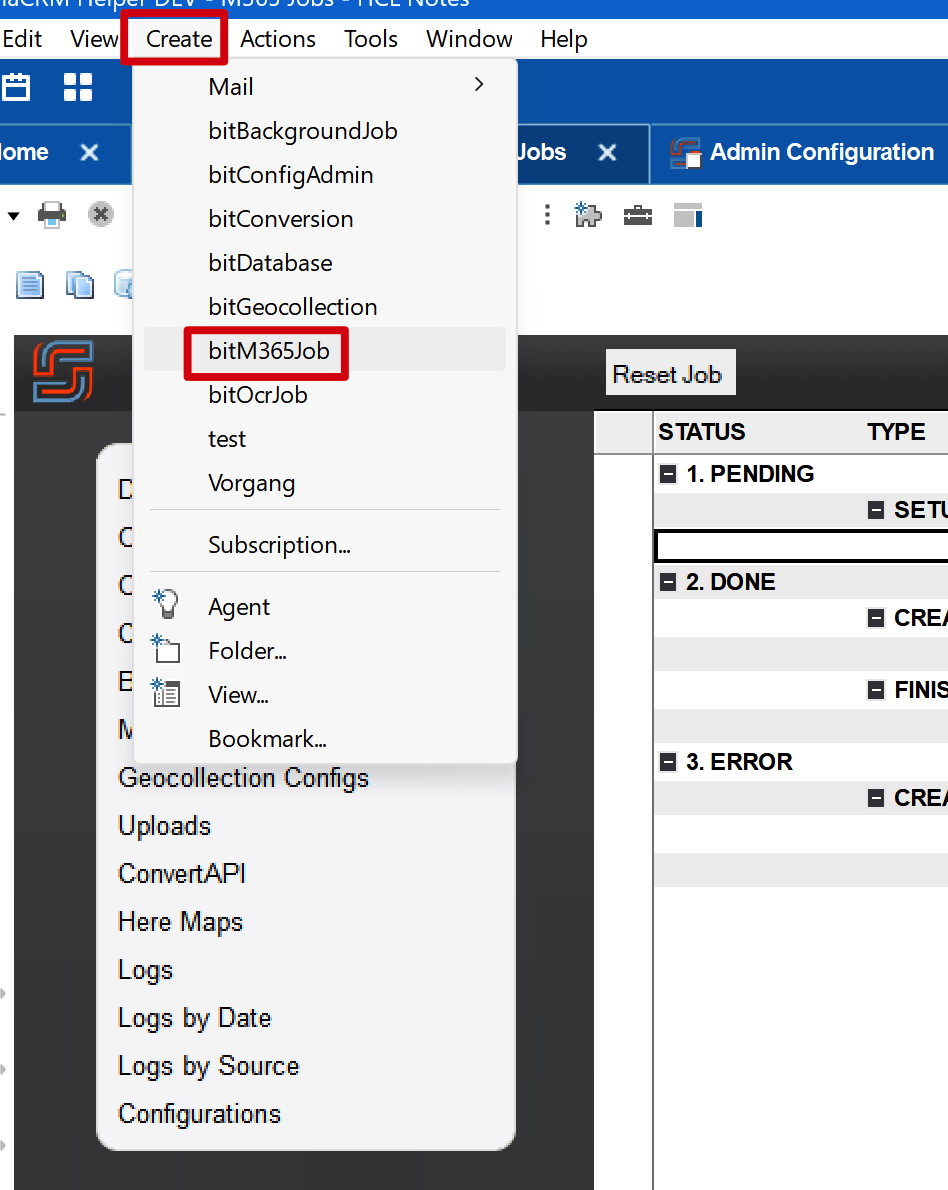
Task: Collapse the 2. DONE category
Action: click(x=669, y=582)
